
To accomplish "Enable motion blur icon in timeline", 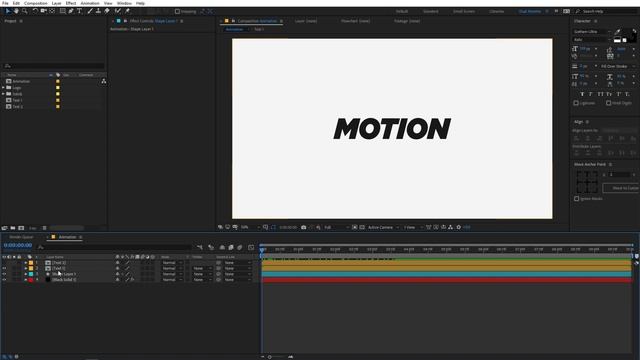I will pyautogui.click(x=240, y=247).
